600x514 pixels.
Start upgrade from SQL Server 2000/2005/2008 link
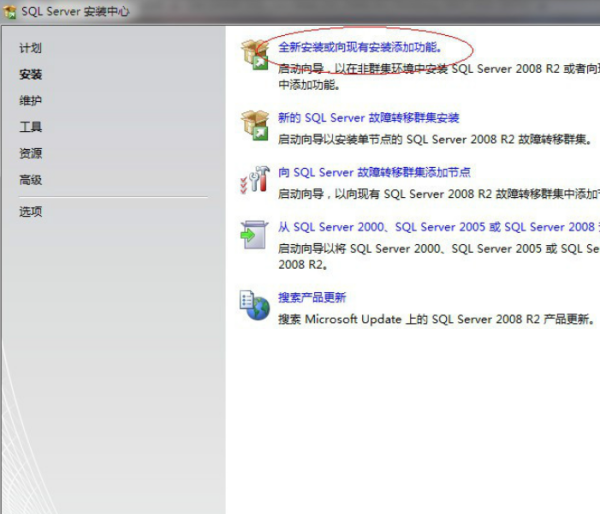439,227
